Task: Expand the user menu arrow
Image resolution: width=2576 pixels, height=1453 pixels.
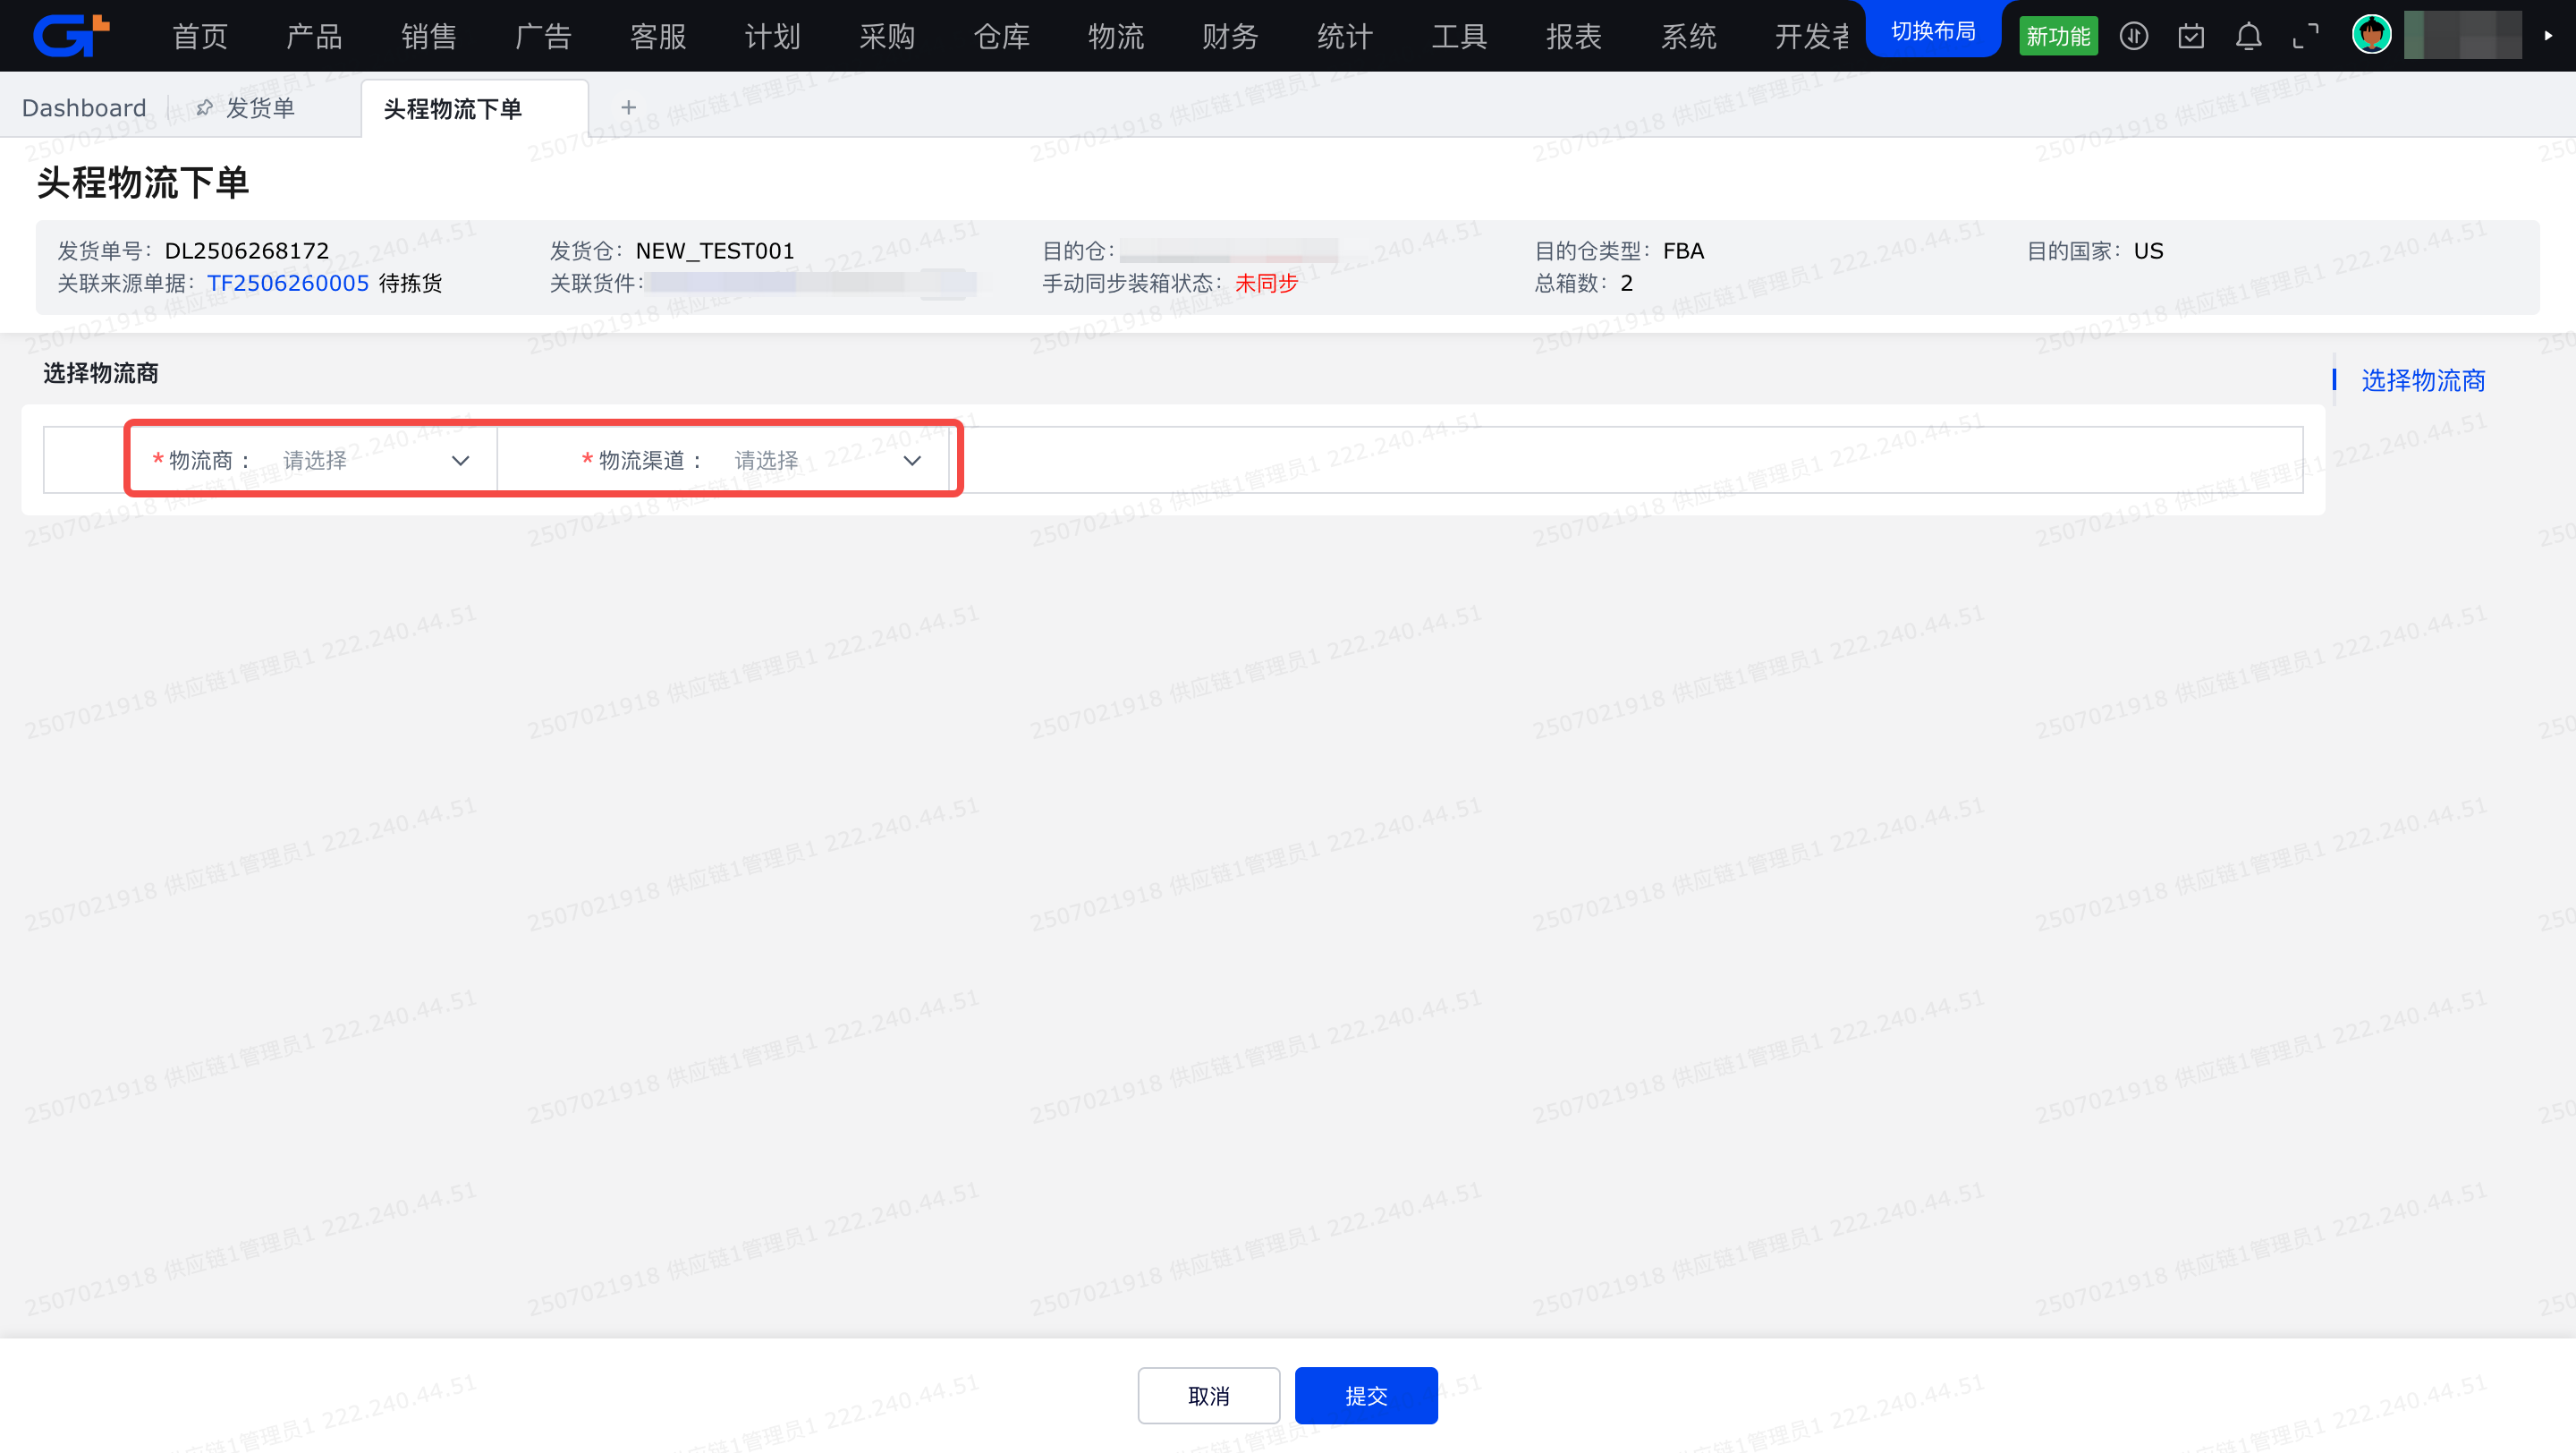Action: pos(2548,36)
